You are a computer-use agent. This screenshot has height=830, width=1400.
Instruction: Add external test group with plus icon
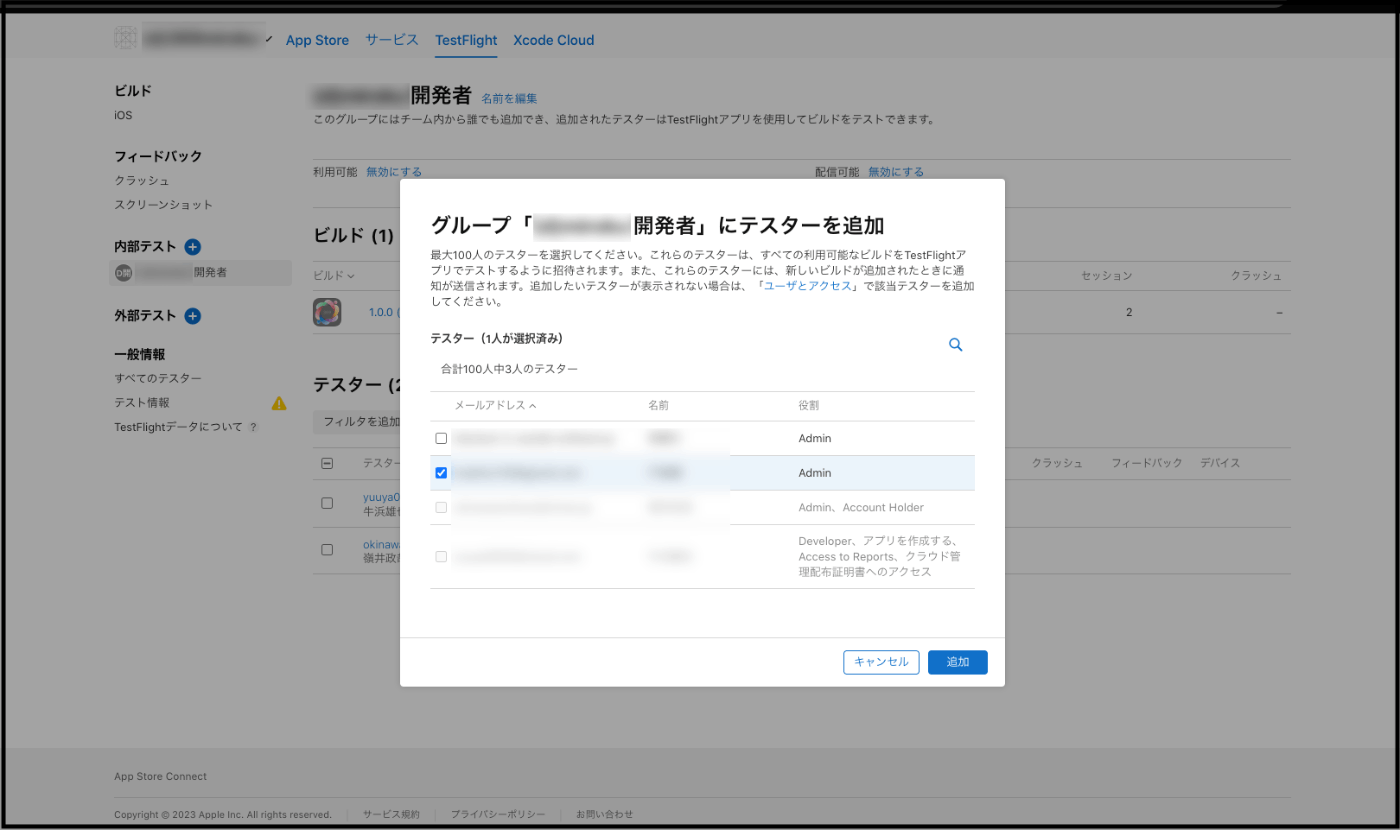tap(193, 316)
